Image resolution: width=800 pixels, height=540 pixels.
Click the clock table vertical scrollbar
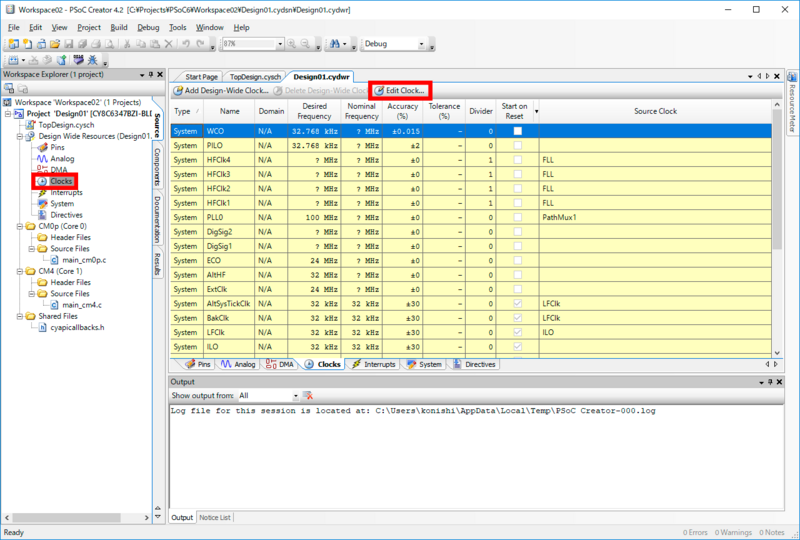point(777,179)
